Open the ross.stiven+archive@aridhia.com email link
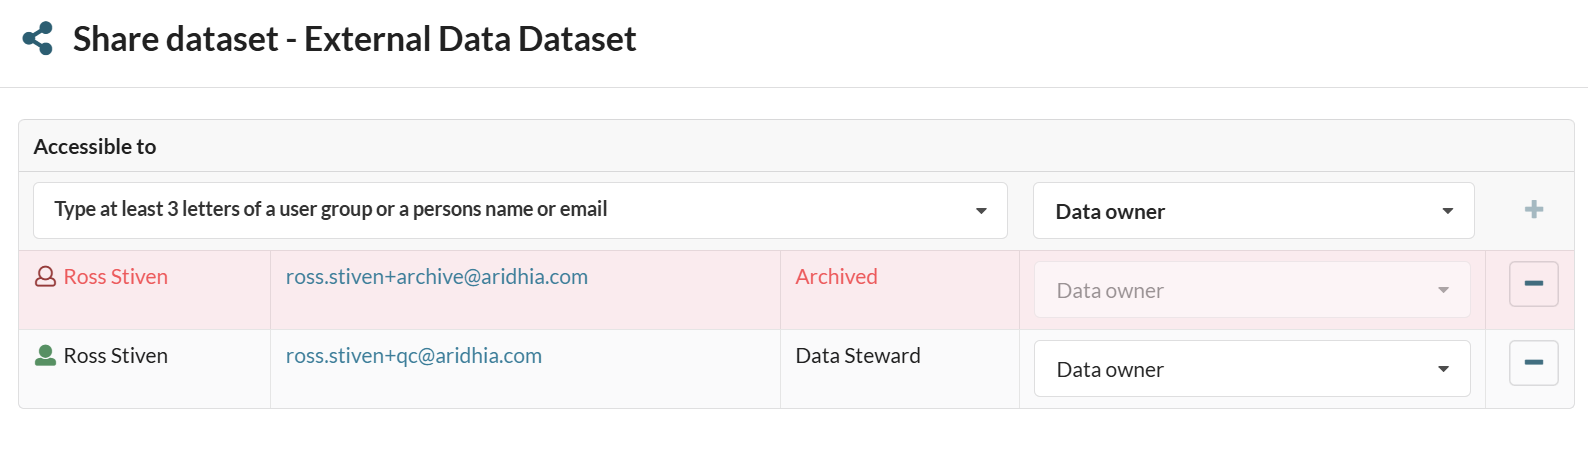Viewport: 1588px width, 463px height. coord(436,277)
